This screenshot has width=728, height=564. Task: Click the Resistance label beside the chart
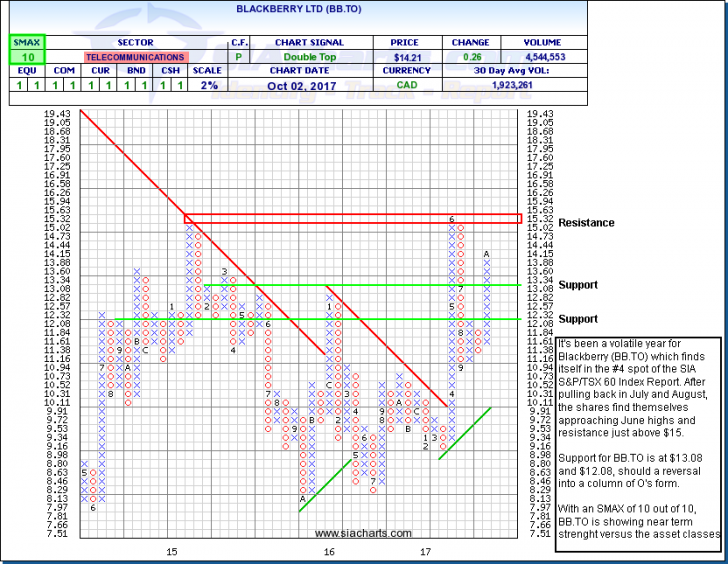tap(587, 223)
